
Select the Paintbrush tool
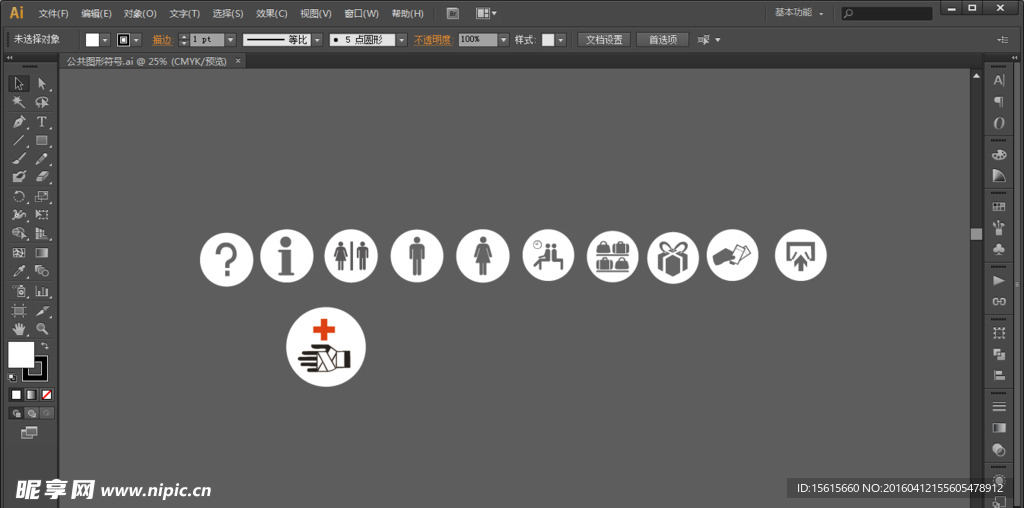point(19,159)
